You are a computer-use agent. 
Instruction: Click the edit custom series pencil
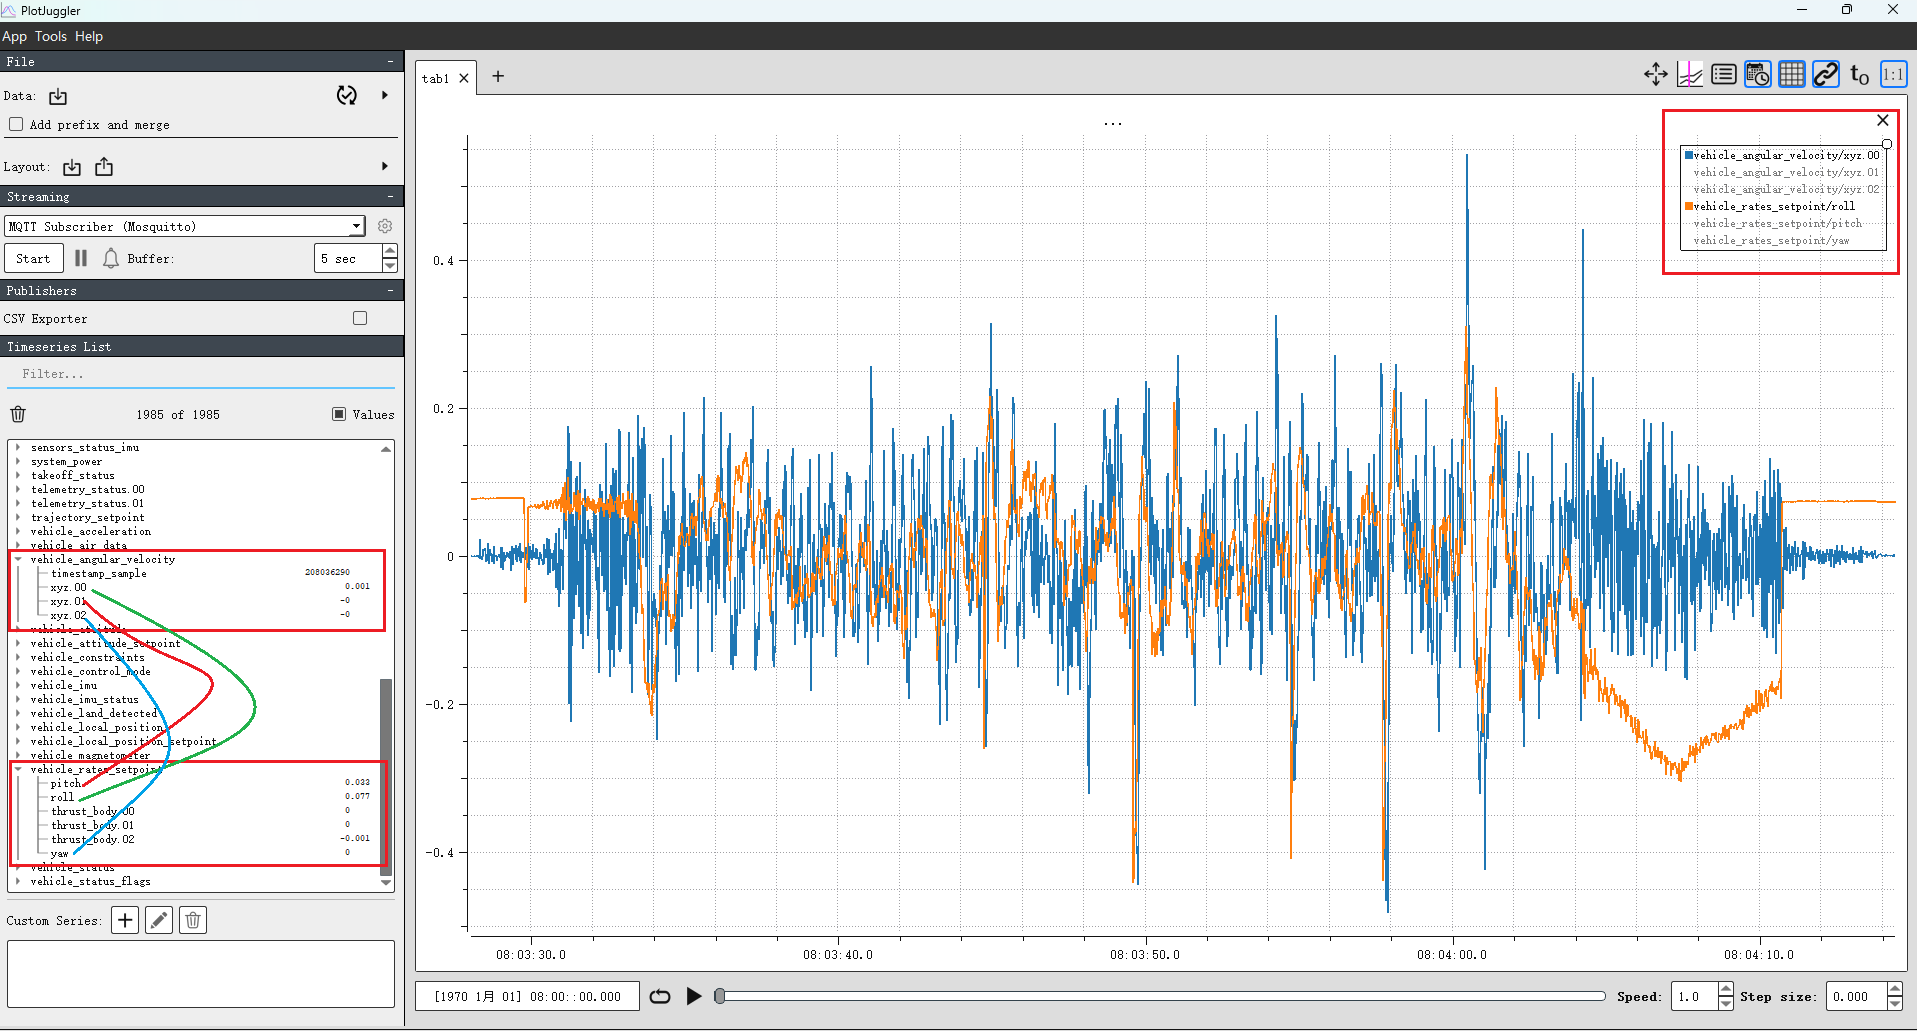coord(158,920)
